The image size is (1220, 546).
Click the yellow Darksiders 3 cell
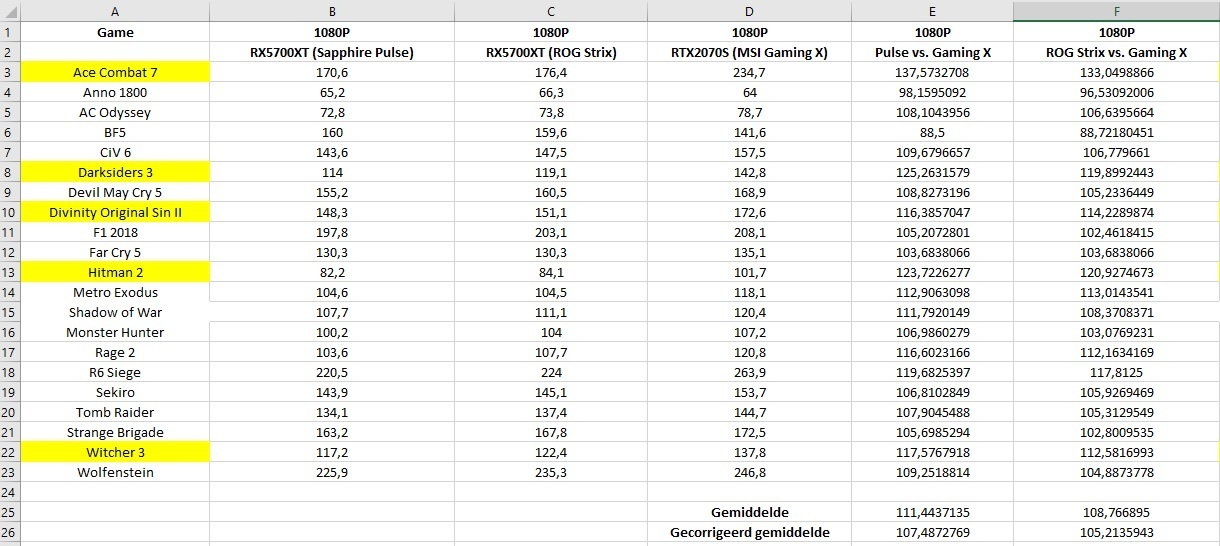[115, 172]
